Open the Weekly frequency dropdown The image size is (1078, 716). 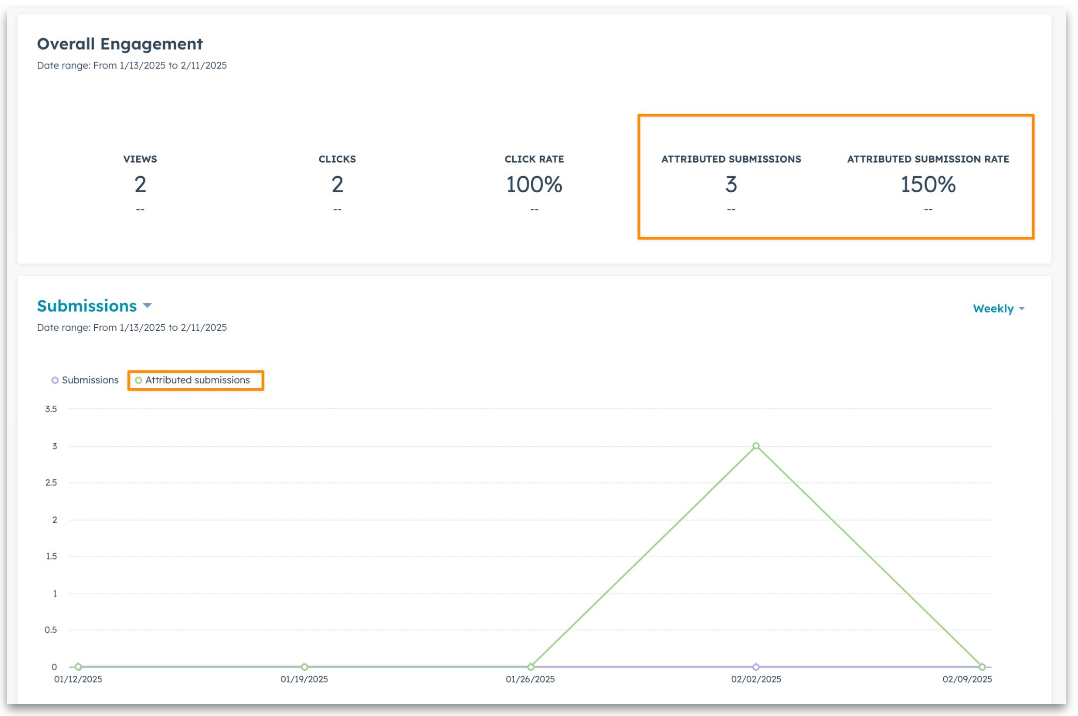(x=997, y=308)
